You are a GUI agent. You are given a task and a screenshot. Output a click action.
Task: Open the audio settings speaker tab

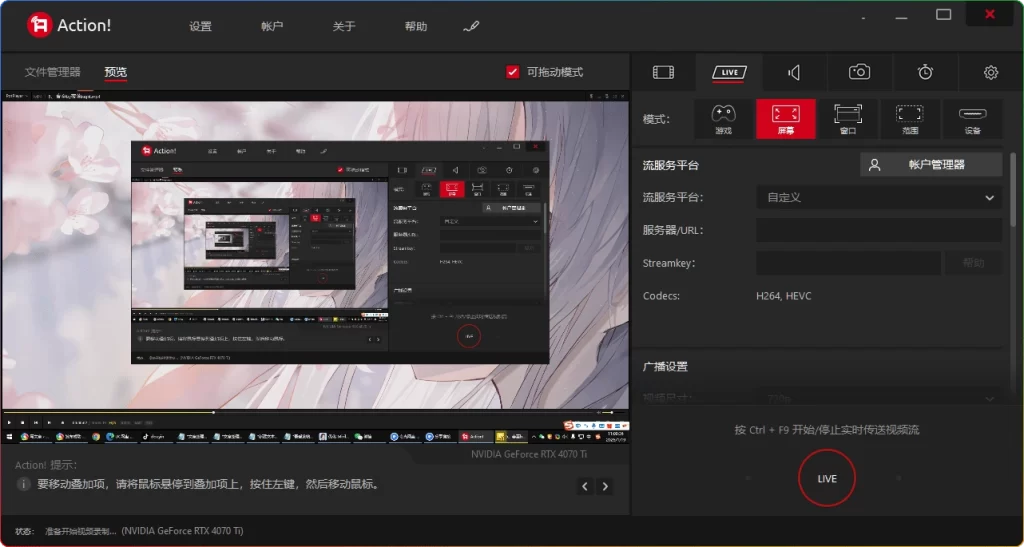click(x=794, y=72)
